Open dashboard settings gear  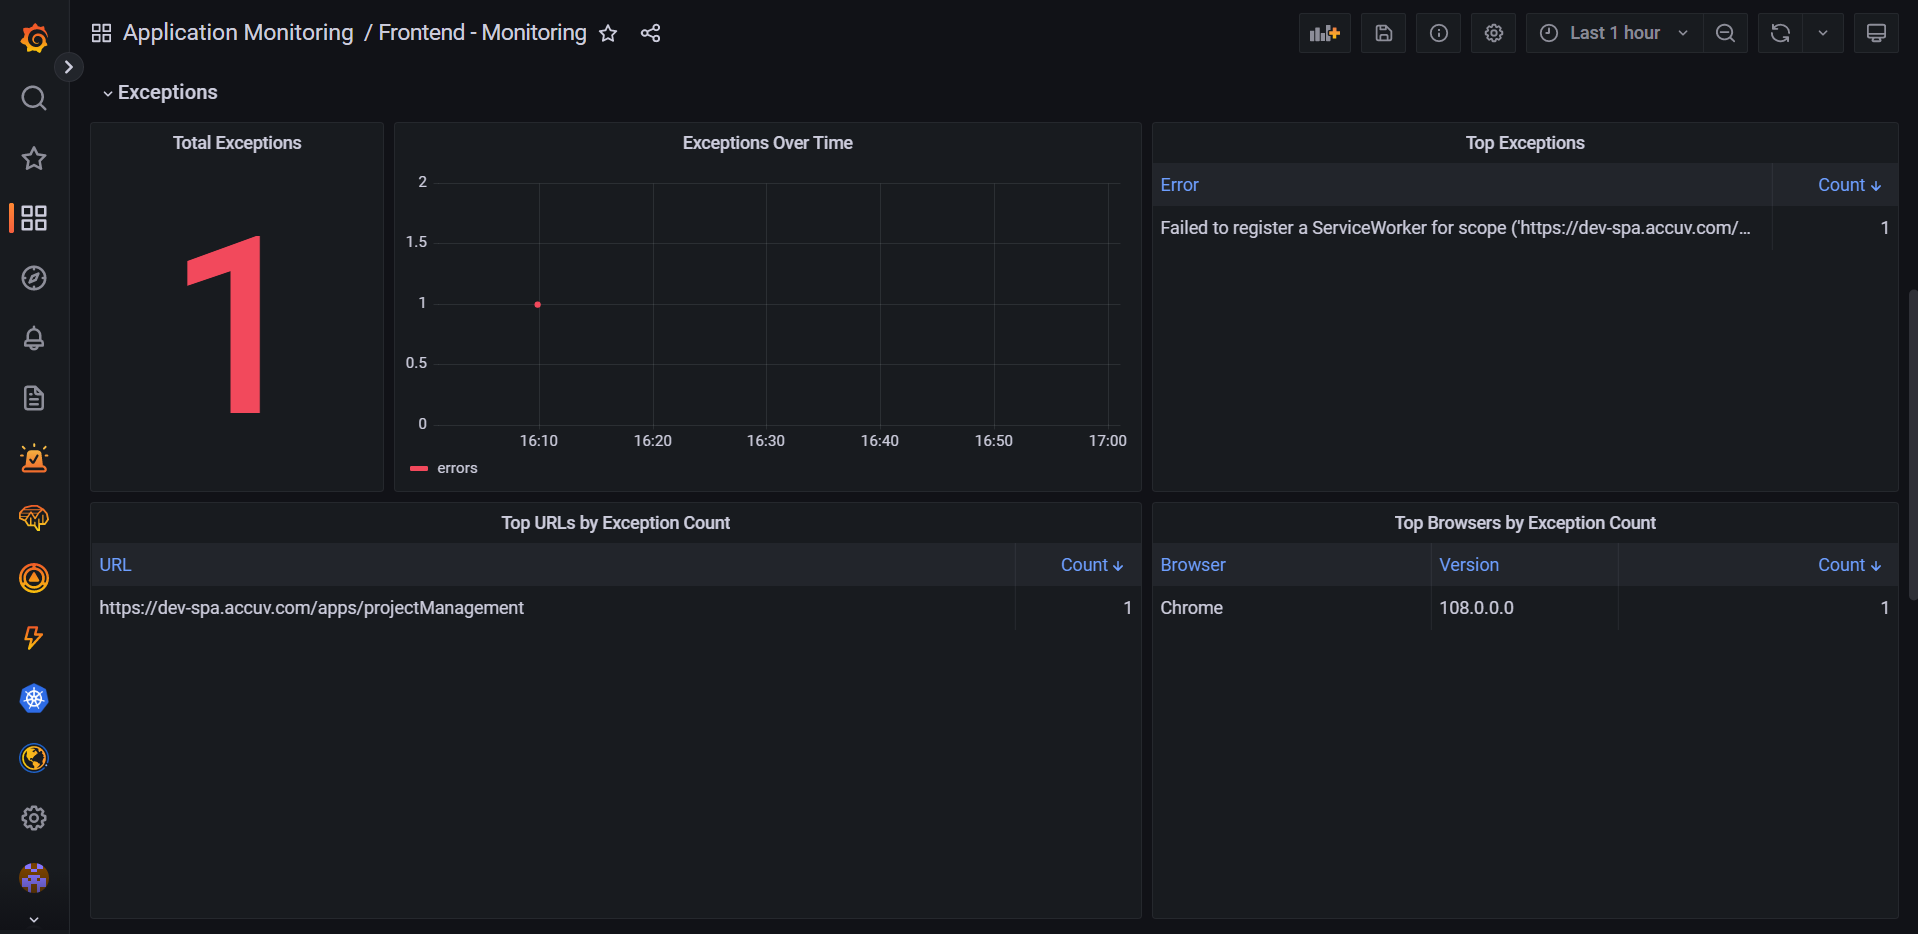pyautogui.click(x=1494, y=33)
